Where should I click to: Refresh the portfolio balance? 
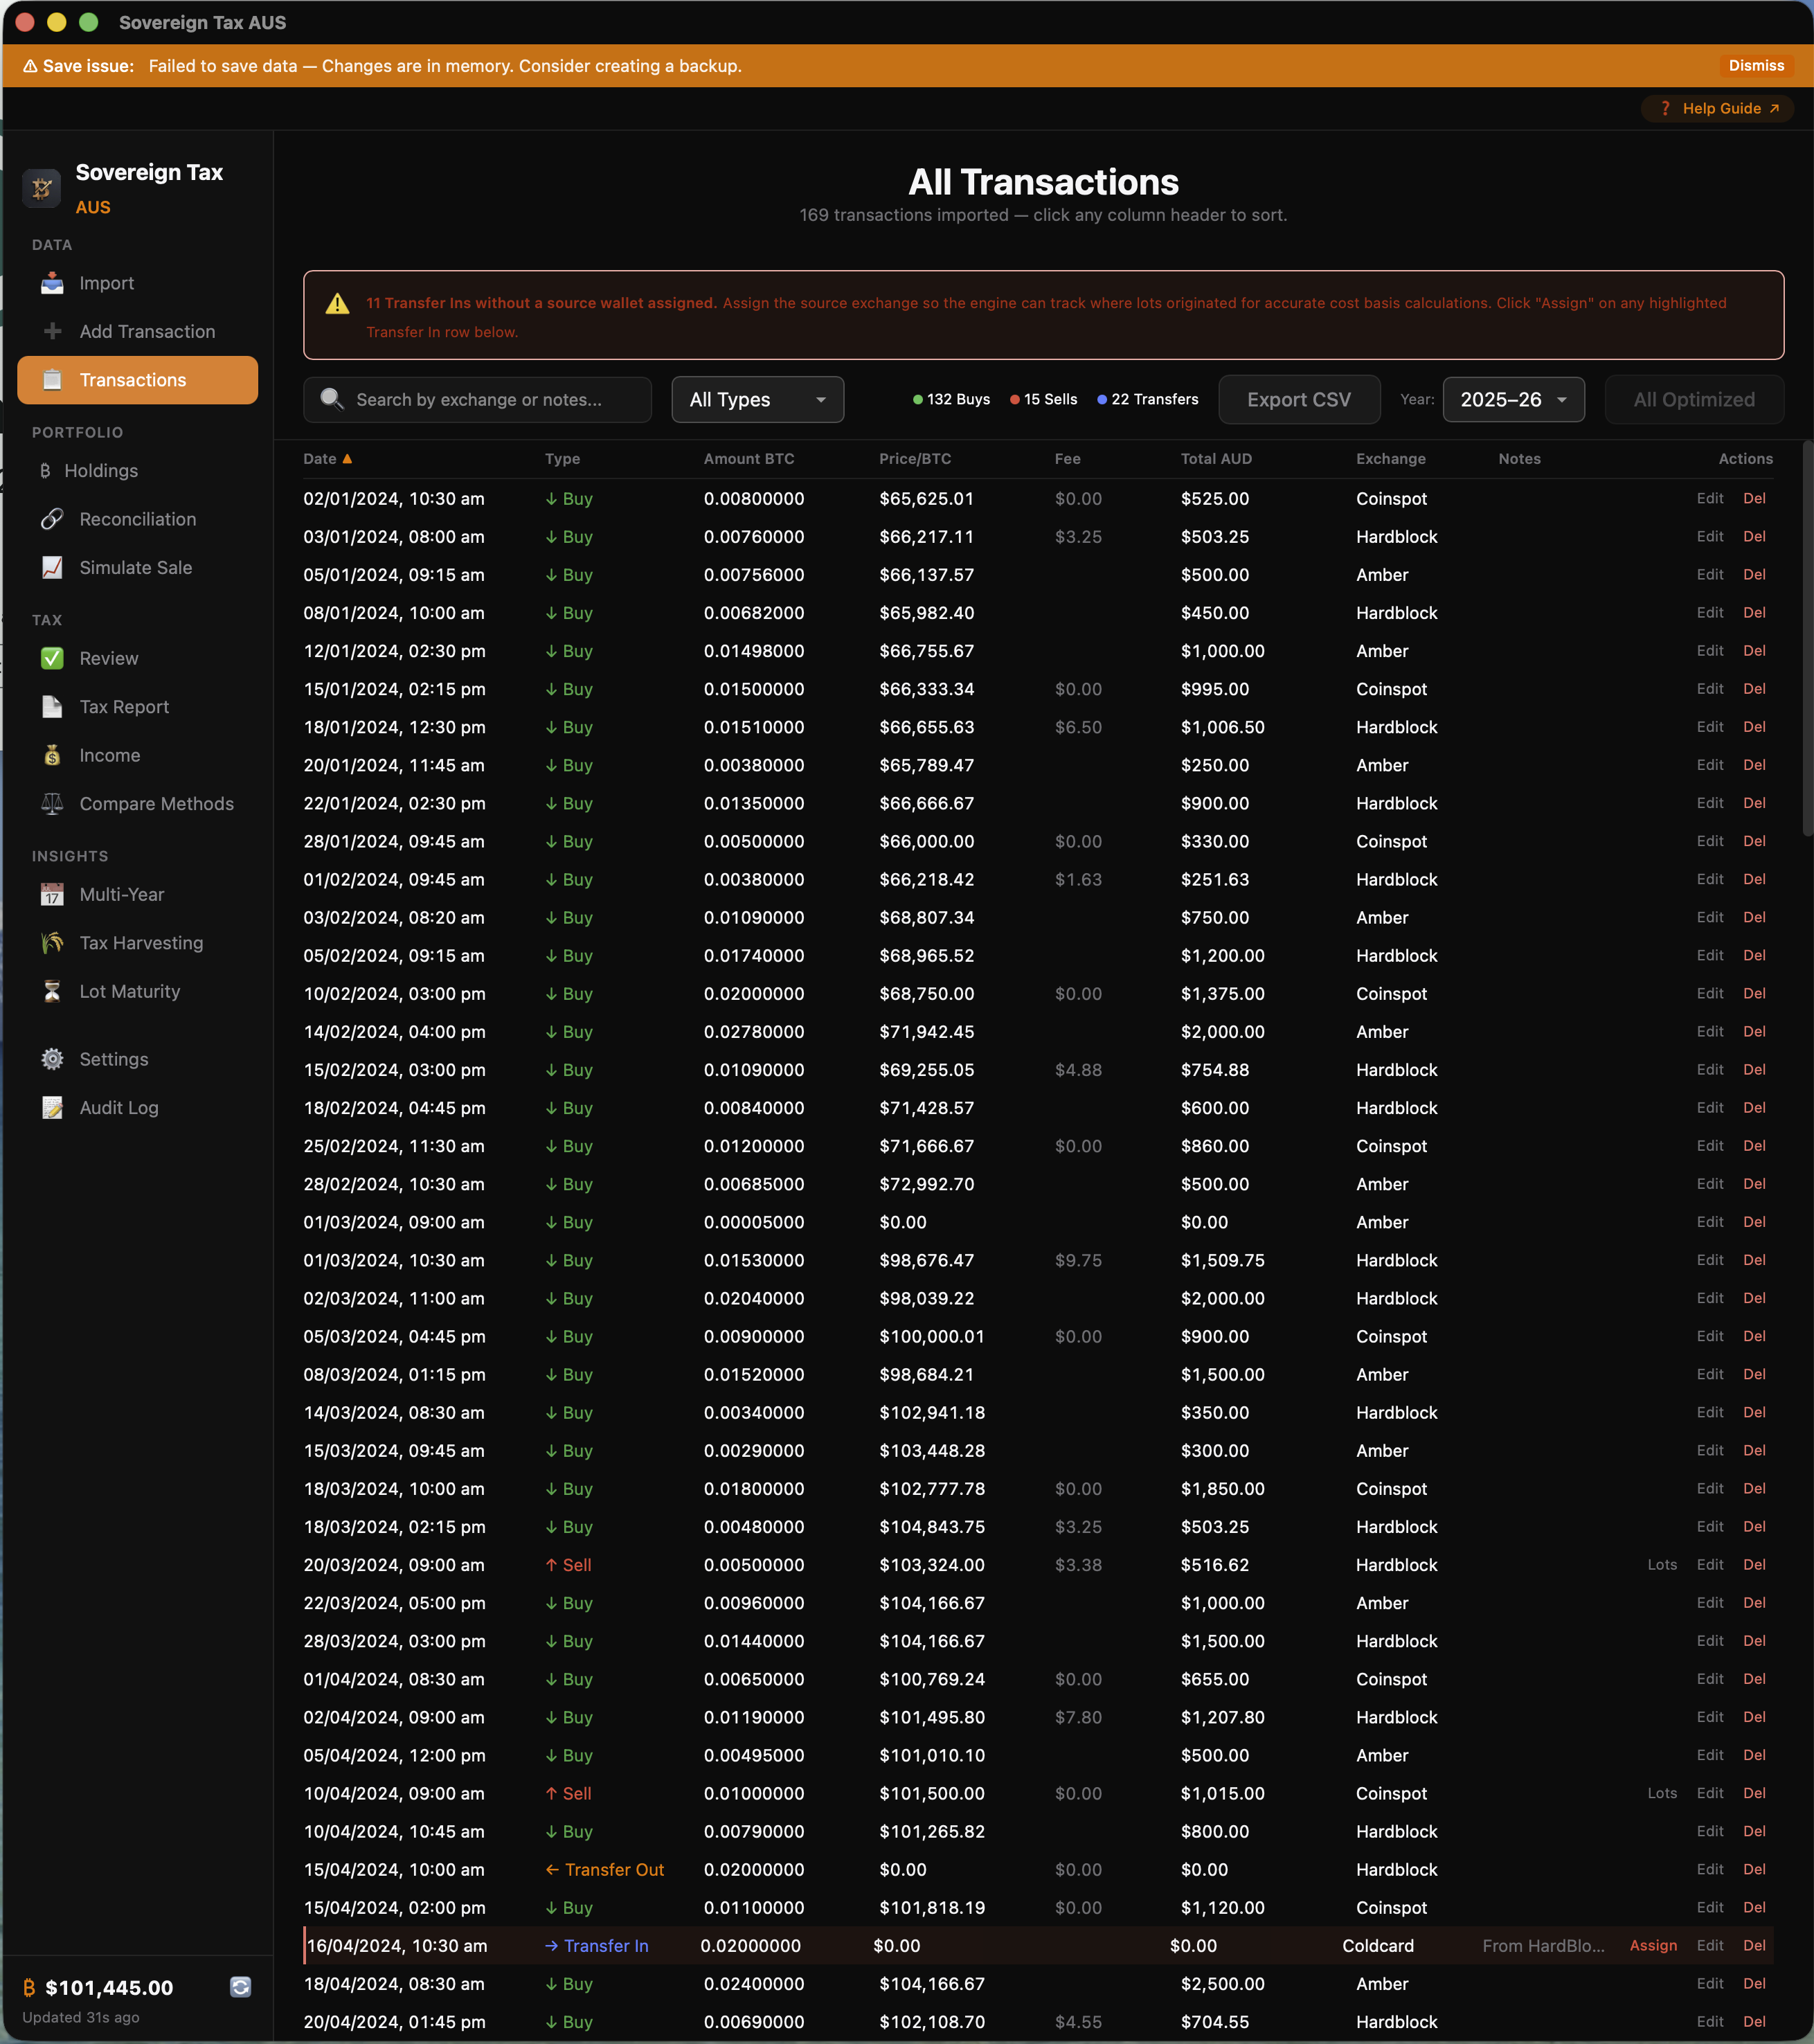[x=240, y=1987]
